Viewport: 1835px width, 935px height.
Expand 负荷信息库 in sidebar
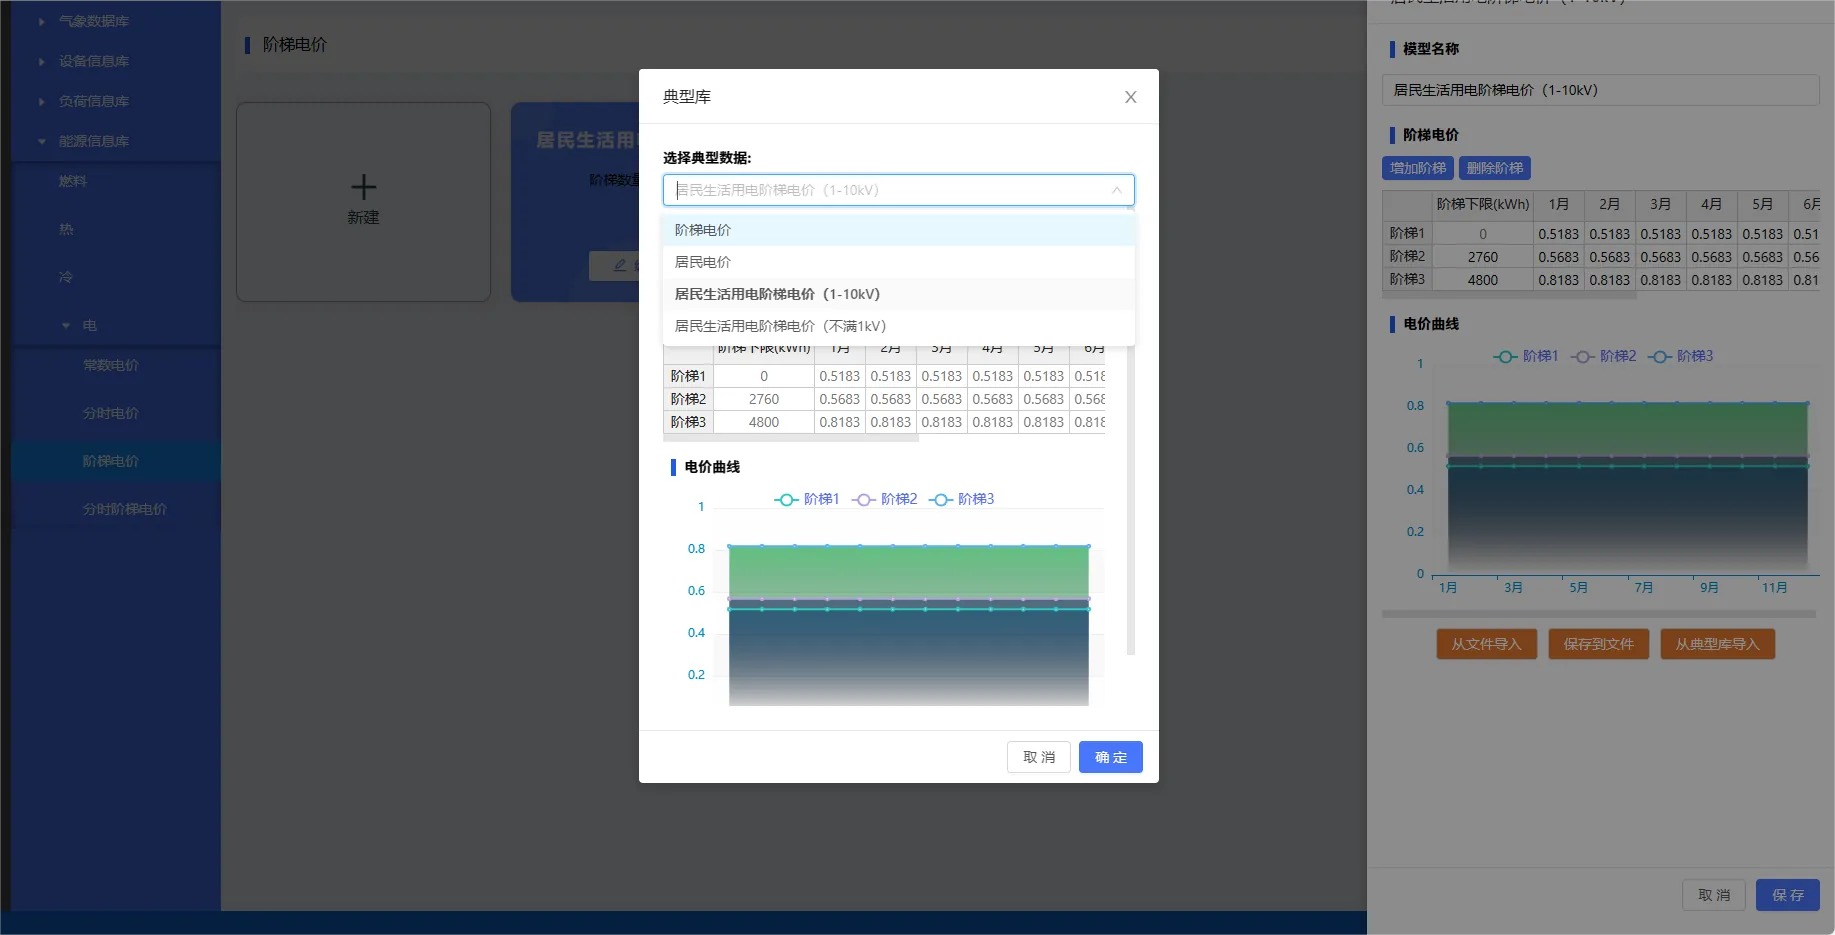42,101
